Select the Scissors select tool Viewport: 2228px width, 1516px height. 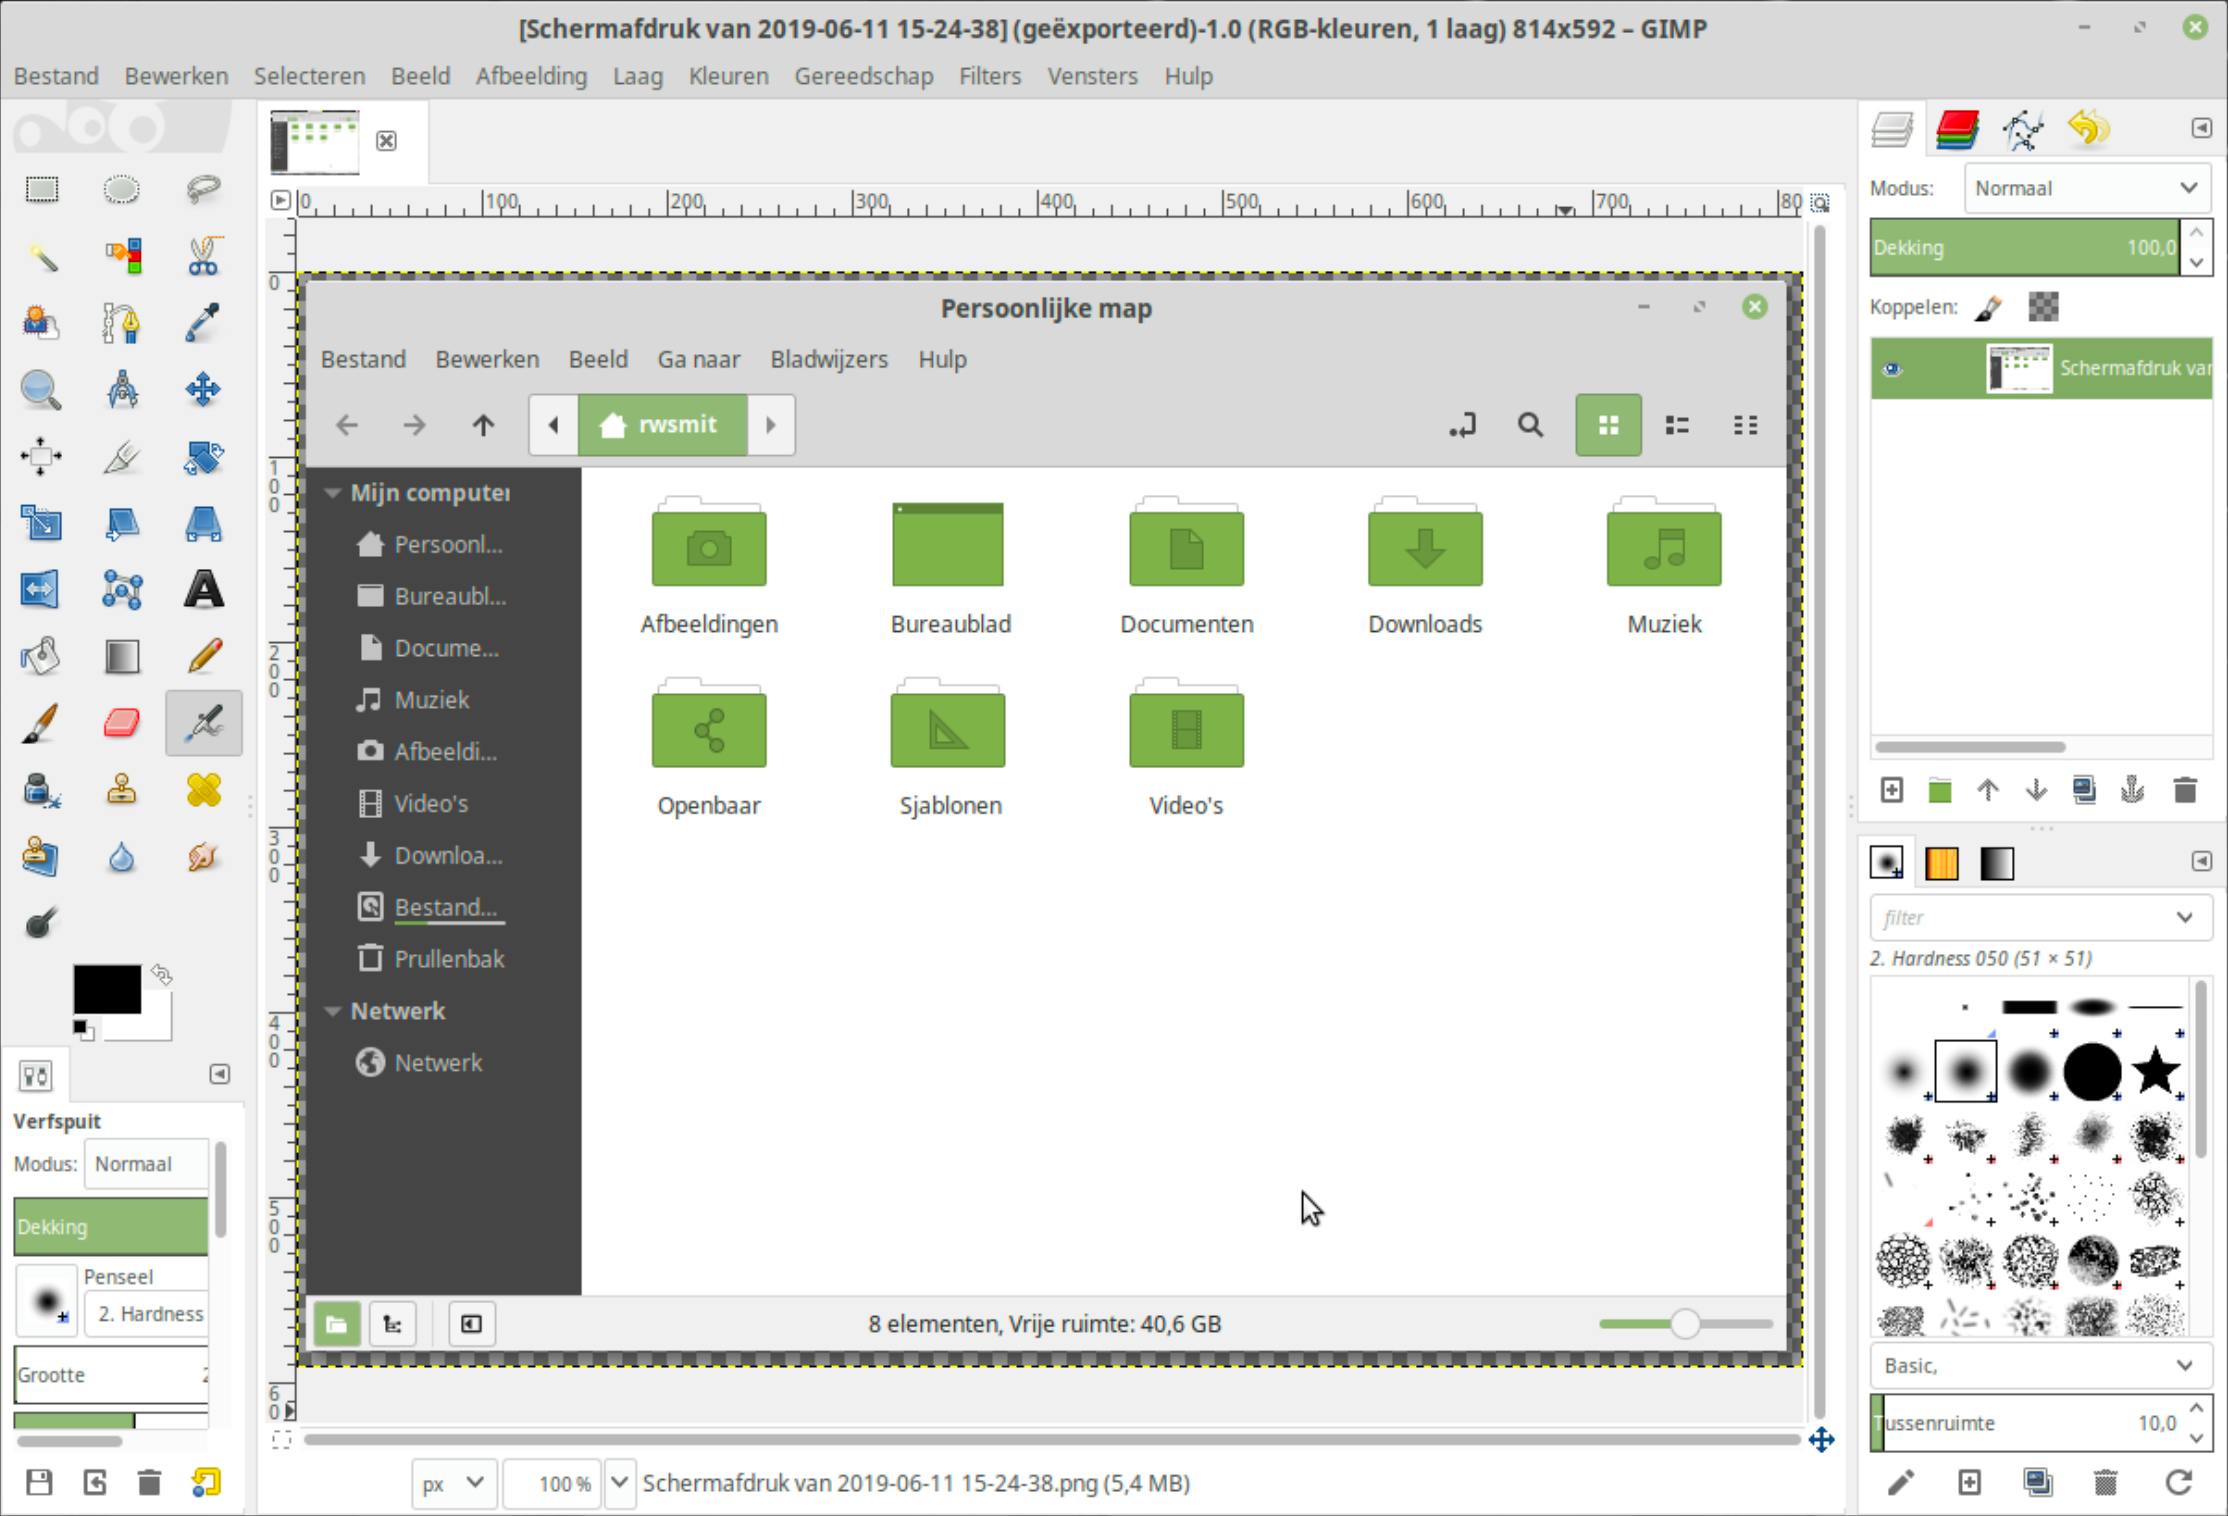coord(203,256)
